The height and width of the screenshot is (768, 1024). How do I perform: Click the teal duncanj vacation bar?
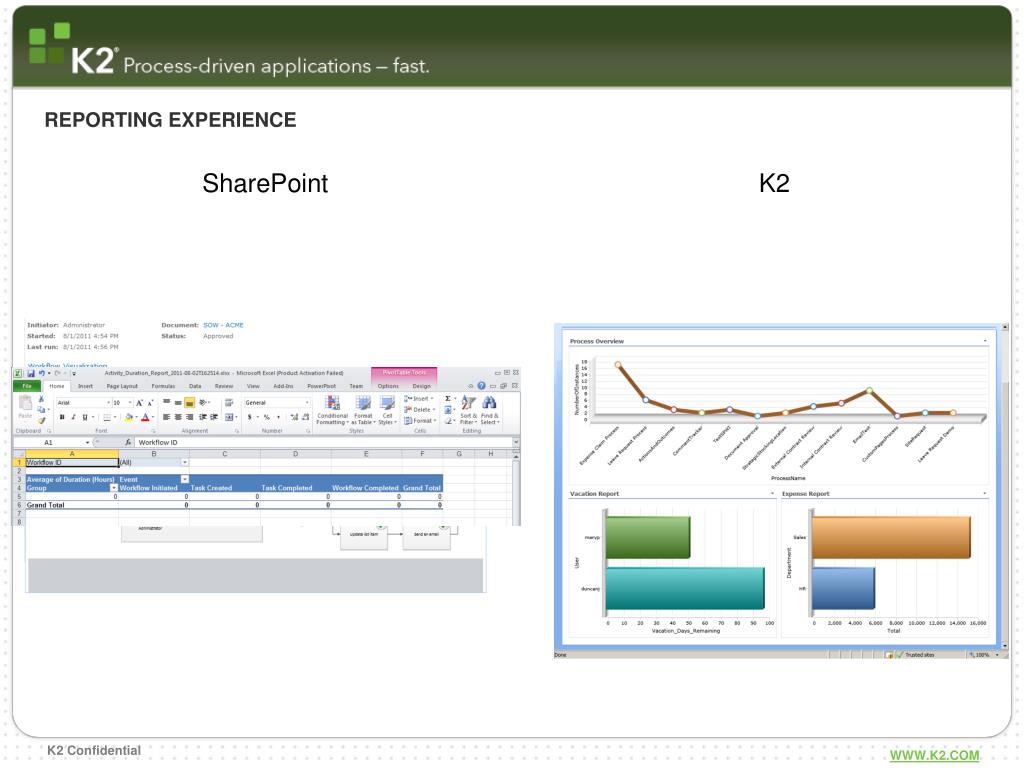[x=685, y=588]
